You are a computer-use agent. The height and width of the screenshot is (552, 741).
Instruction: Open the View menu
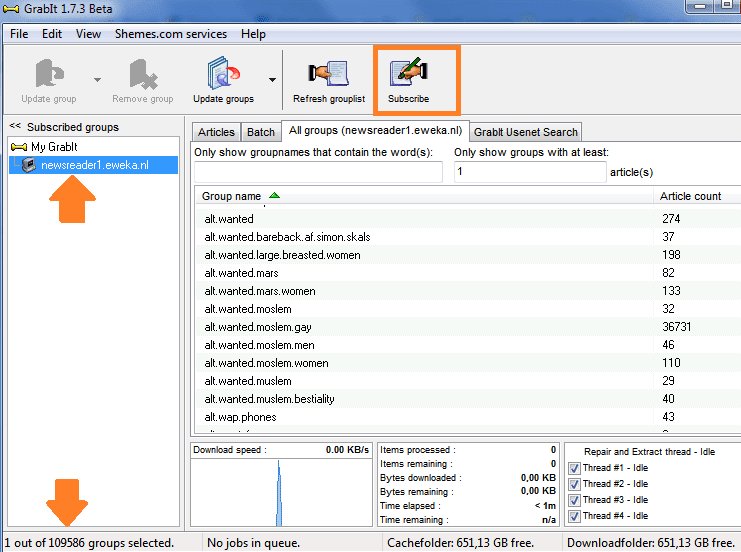click(x=88, y=34)
